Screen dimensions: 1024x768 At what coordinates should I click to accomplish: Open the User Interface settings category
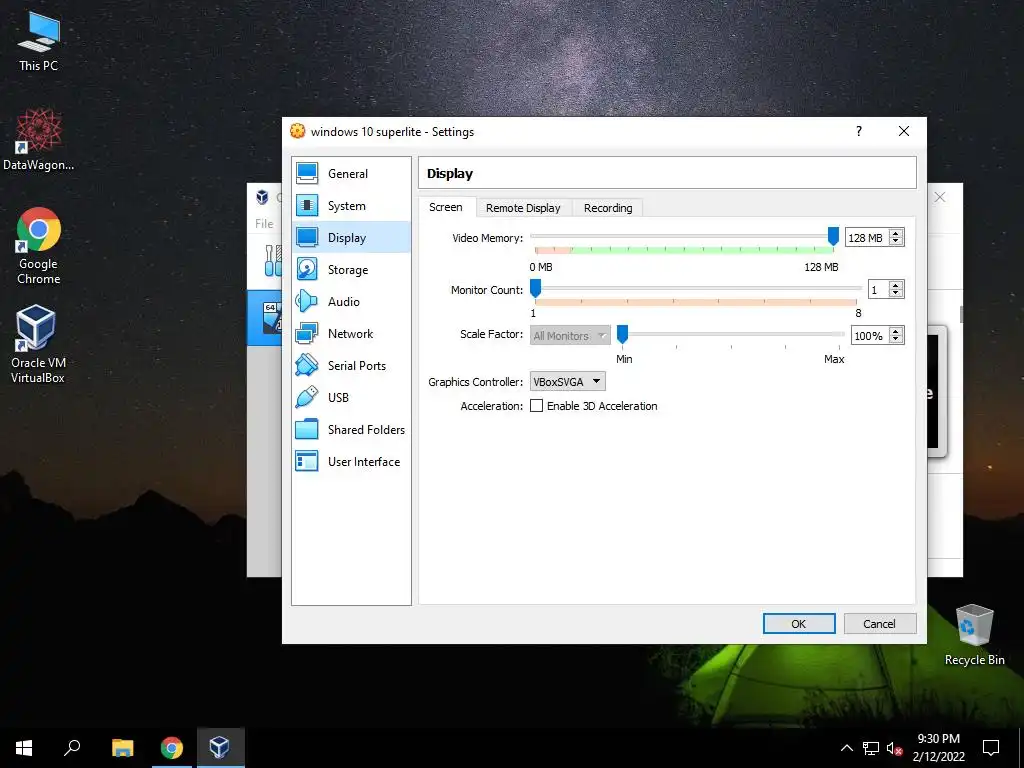351,462
